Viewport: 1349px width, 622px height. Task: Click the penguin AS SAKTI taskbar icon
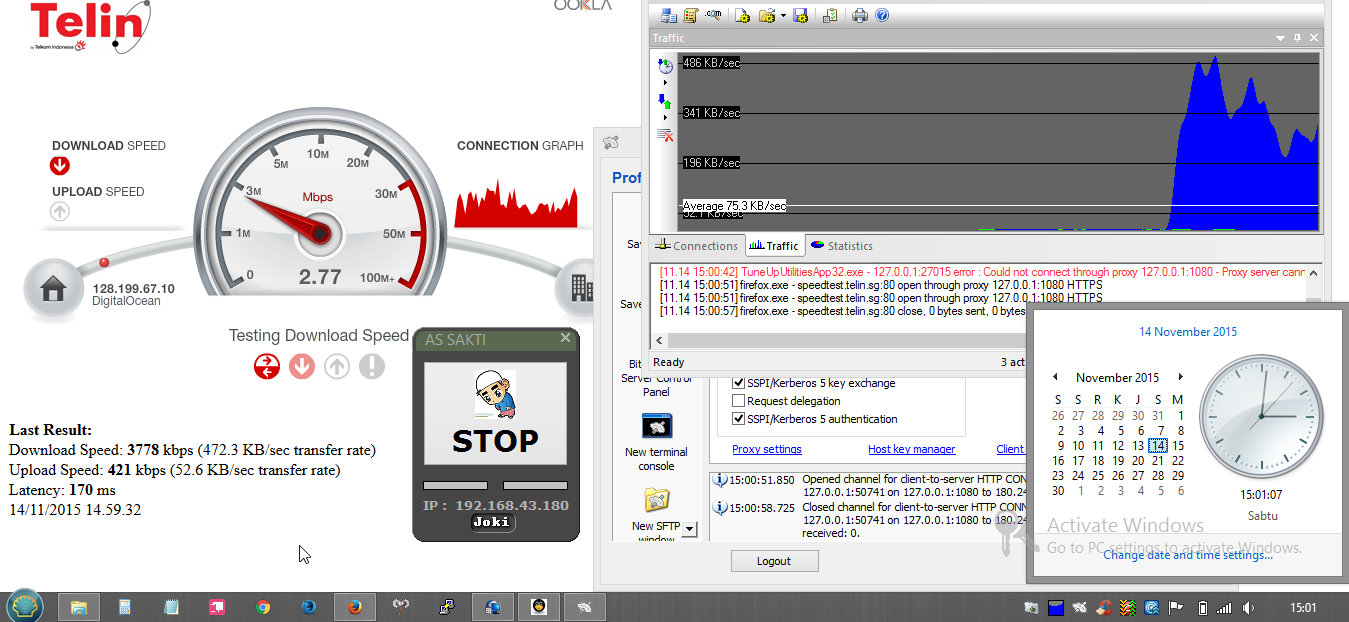coord(538,606)
